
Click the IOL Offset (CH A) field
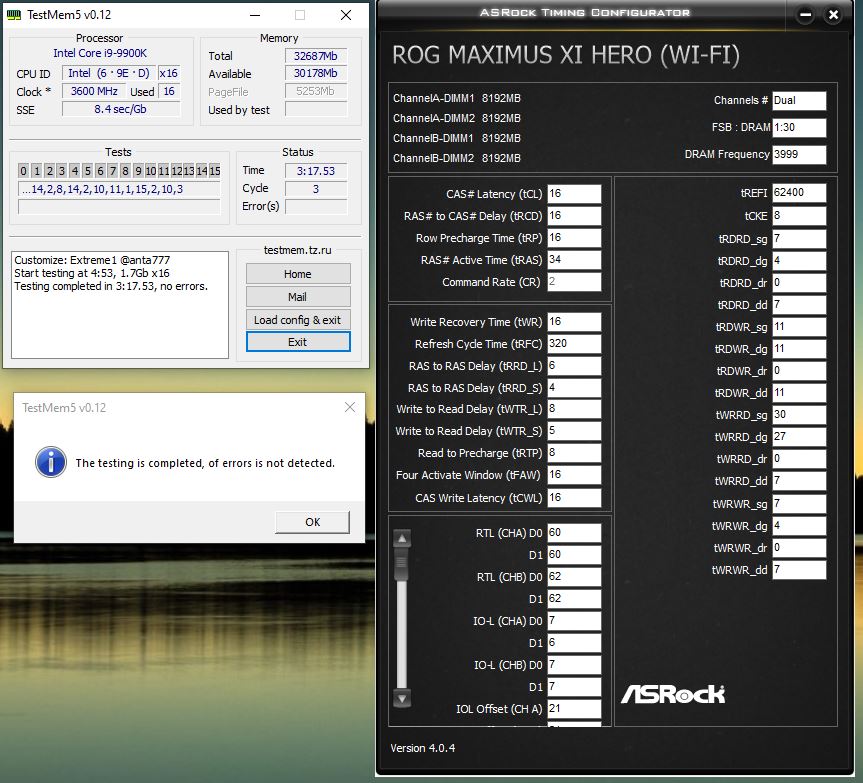[x=574, y=709]
